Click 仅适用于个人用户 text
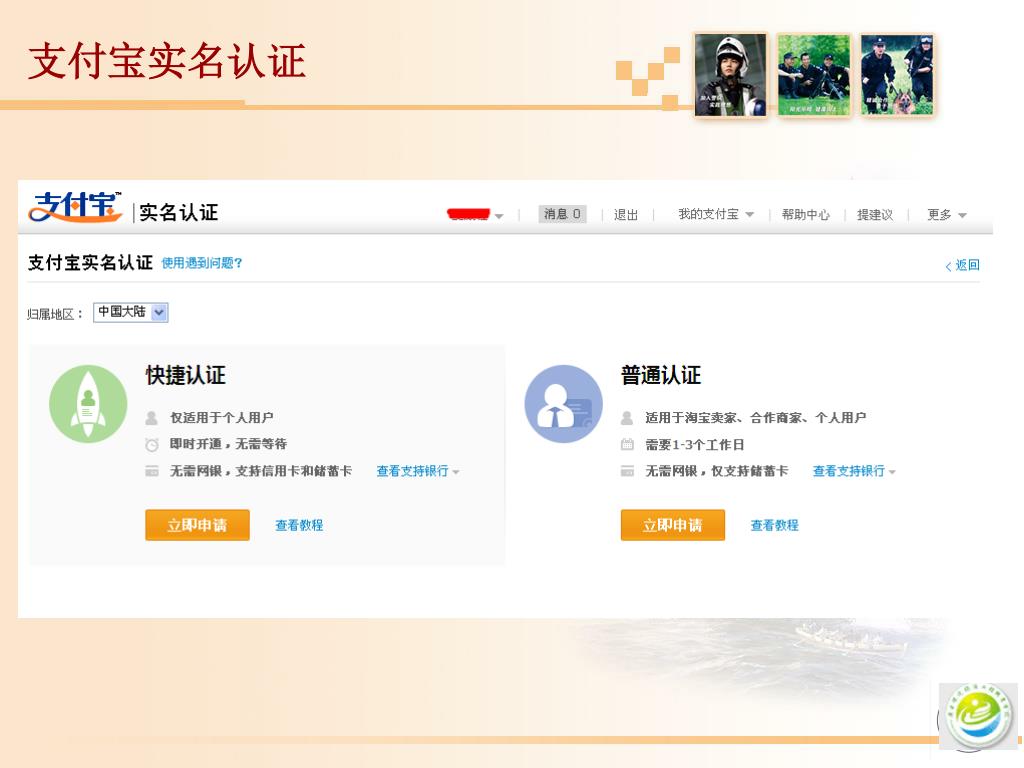This screenshot has height=768, width=1024. (222, 417)
